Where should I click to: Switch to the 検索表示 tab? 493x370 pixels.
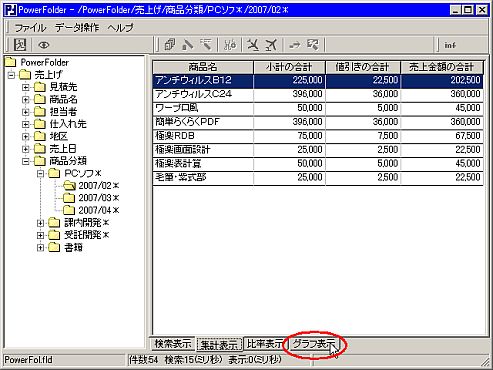[x=173, y=344]
